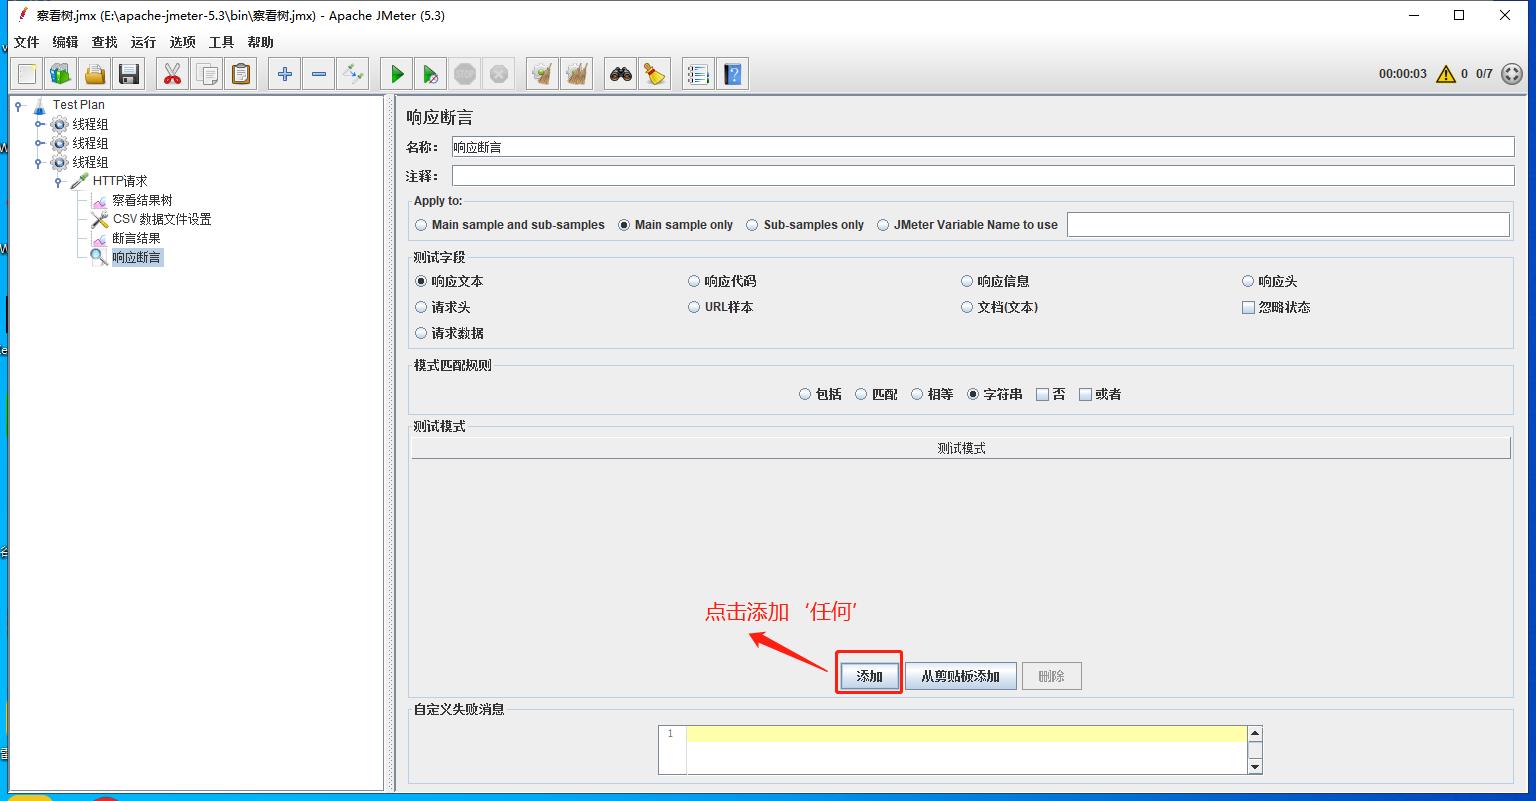This screenshot has height=801, width=1536.
Task: Click the 删除 button
Action: 1052,676
